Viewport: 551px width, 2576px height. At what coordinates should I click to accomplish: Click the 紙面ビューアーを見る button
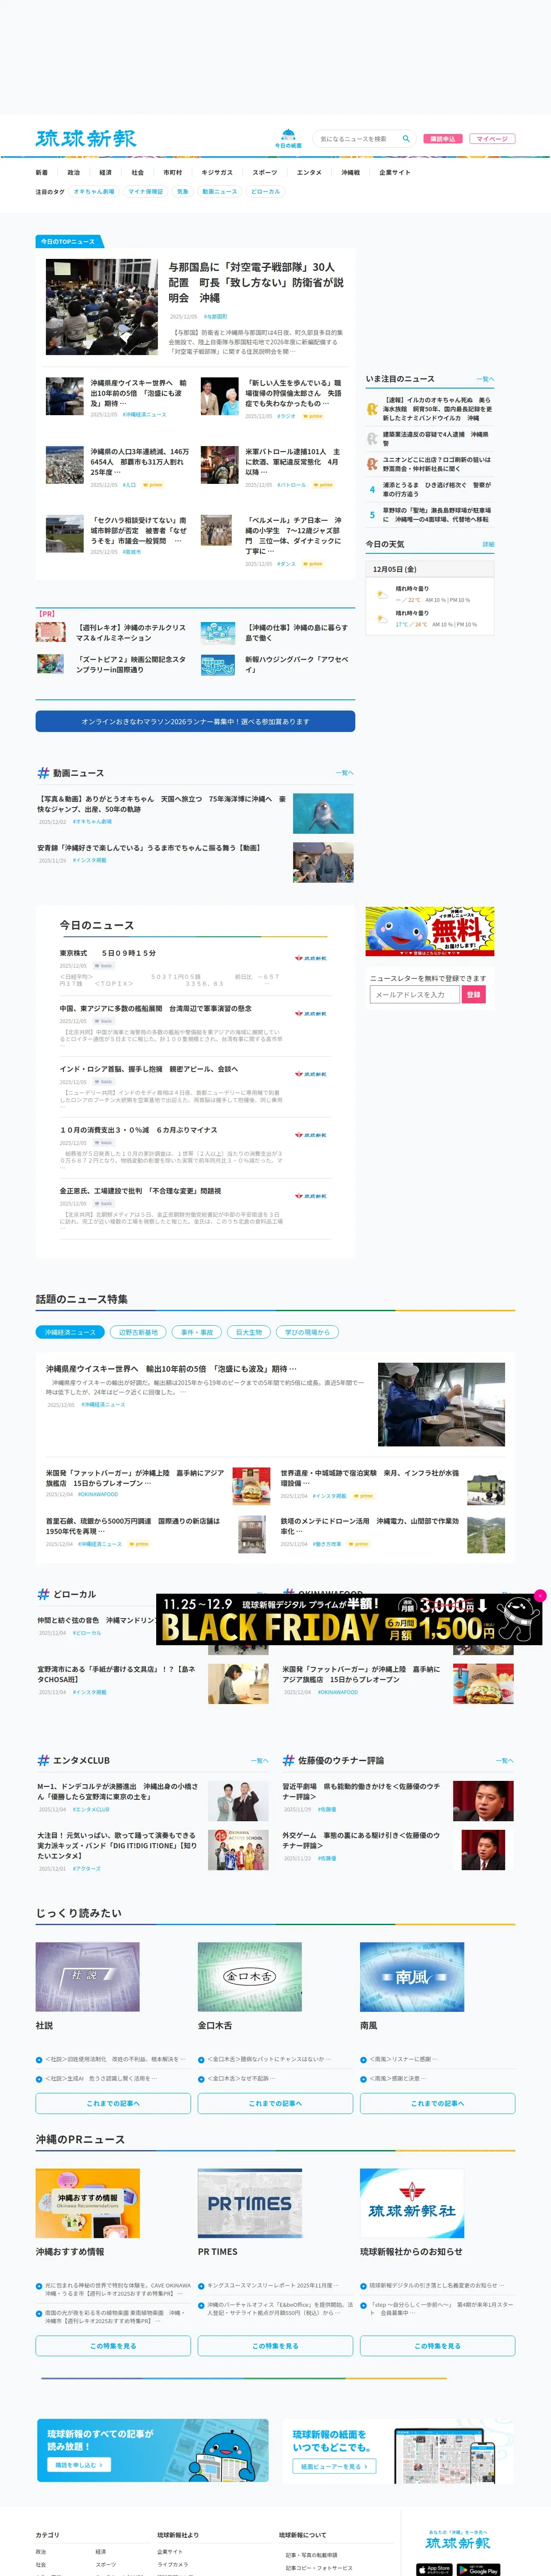pos(334,2467)
